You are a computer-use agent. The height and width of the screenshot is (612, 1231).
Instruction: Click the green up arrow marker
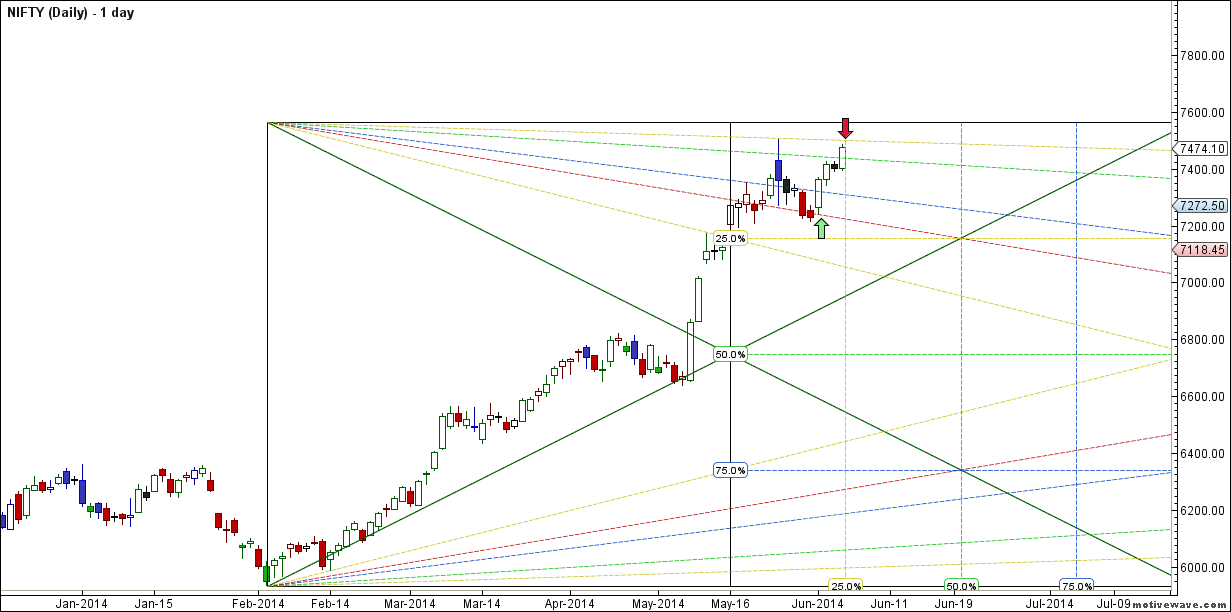coord(821,229)
